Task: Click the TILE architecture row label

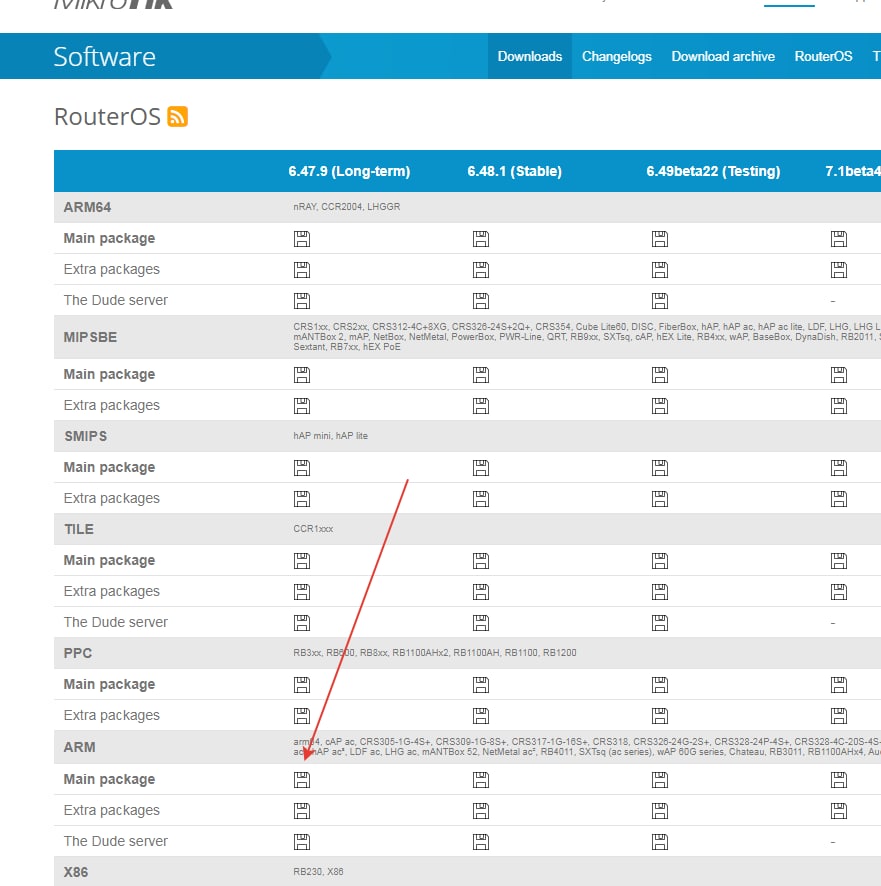Action: click(79, 529)
